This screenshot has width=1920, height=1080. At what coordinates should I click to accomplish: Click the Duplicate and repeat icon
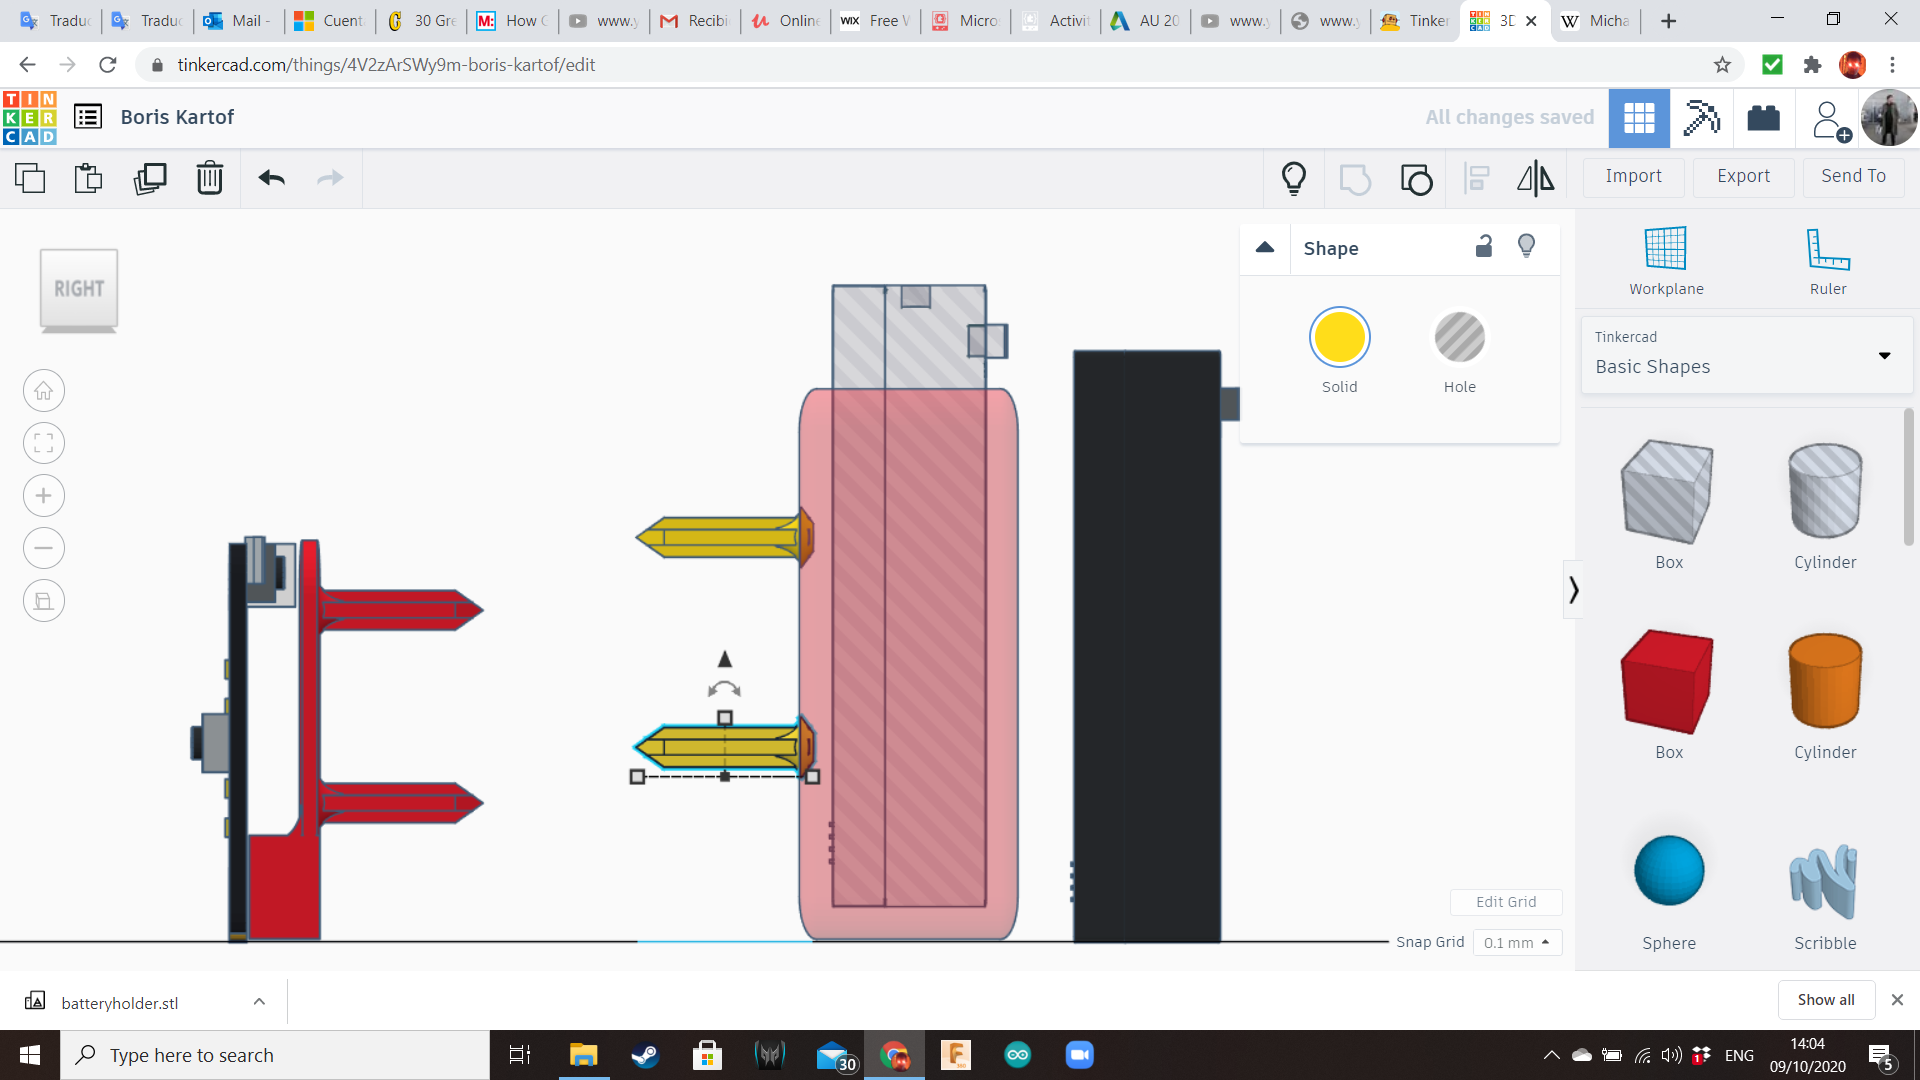tap(150, 178)
